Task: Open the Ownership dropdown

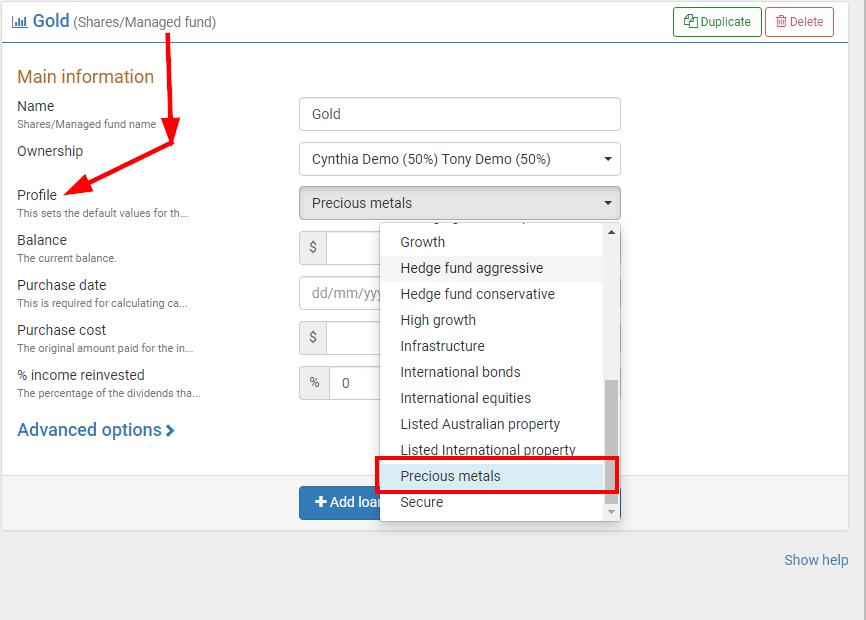Action: pos(459,159)
